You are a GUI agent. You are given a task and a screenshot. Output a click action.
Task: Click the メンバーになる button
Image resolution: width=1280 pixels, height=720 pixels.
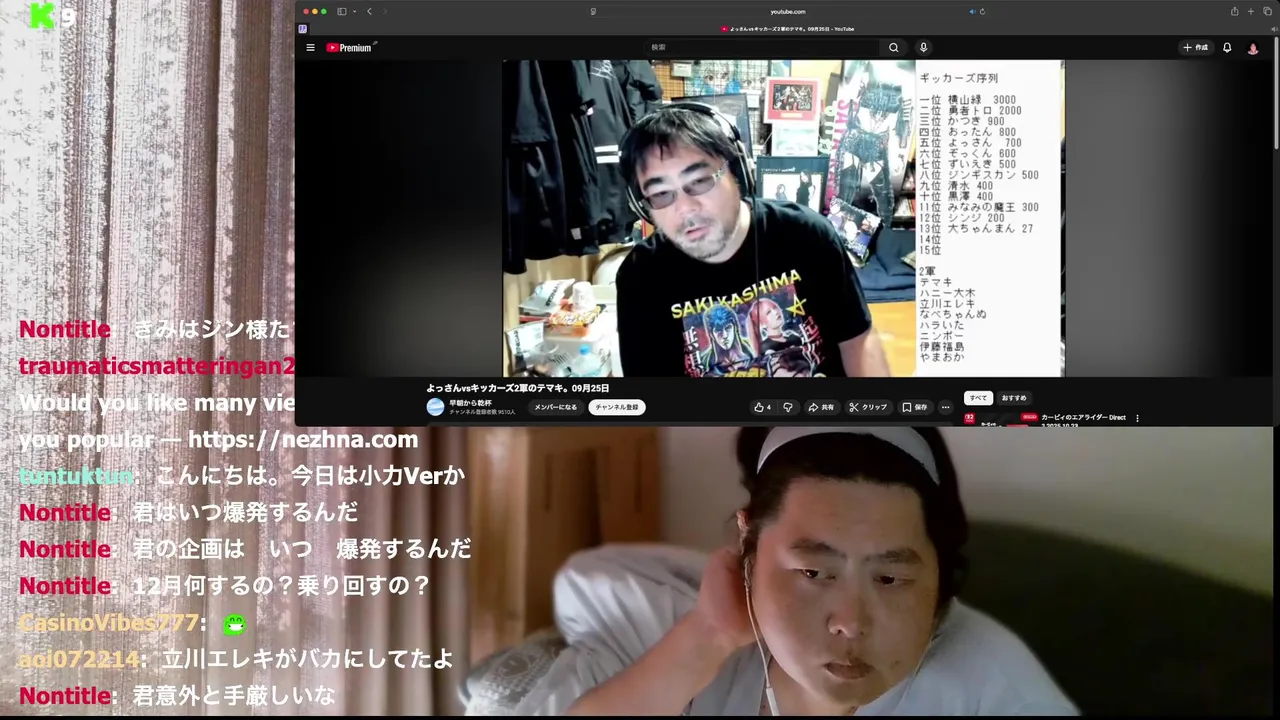pos(556,407)
